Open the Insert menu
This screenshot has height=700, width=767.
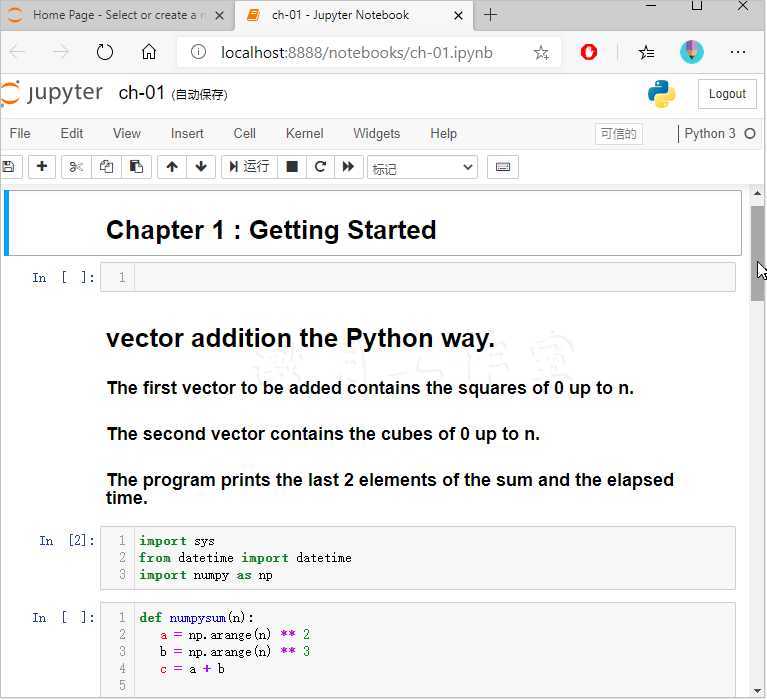pyautogui.click(x=187, y=133)
